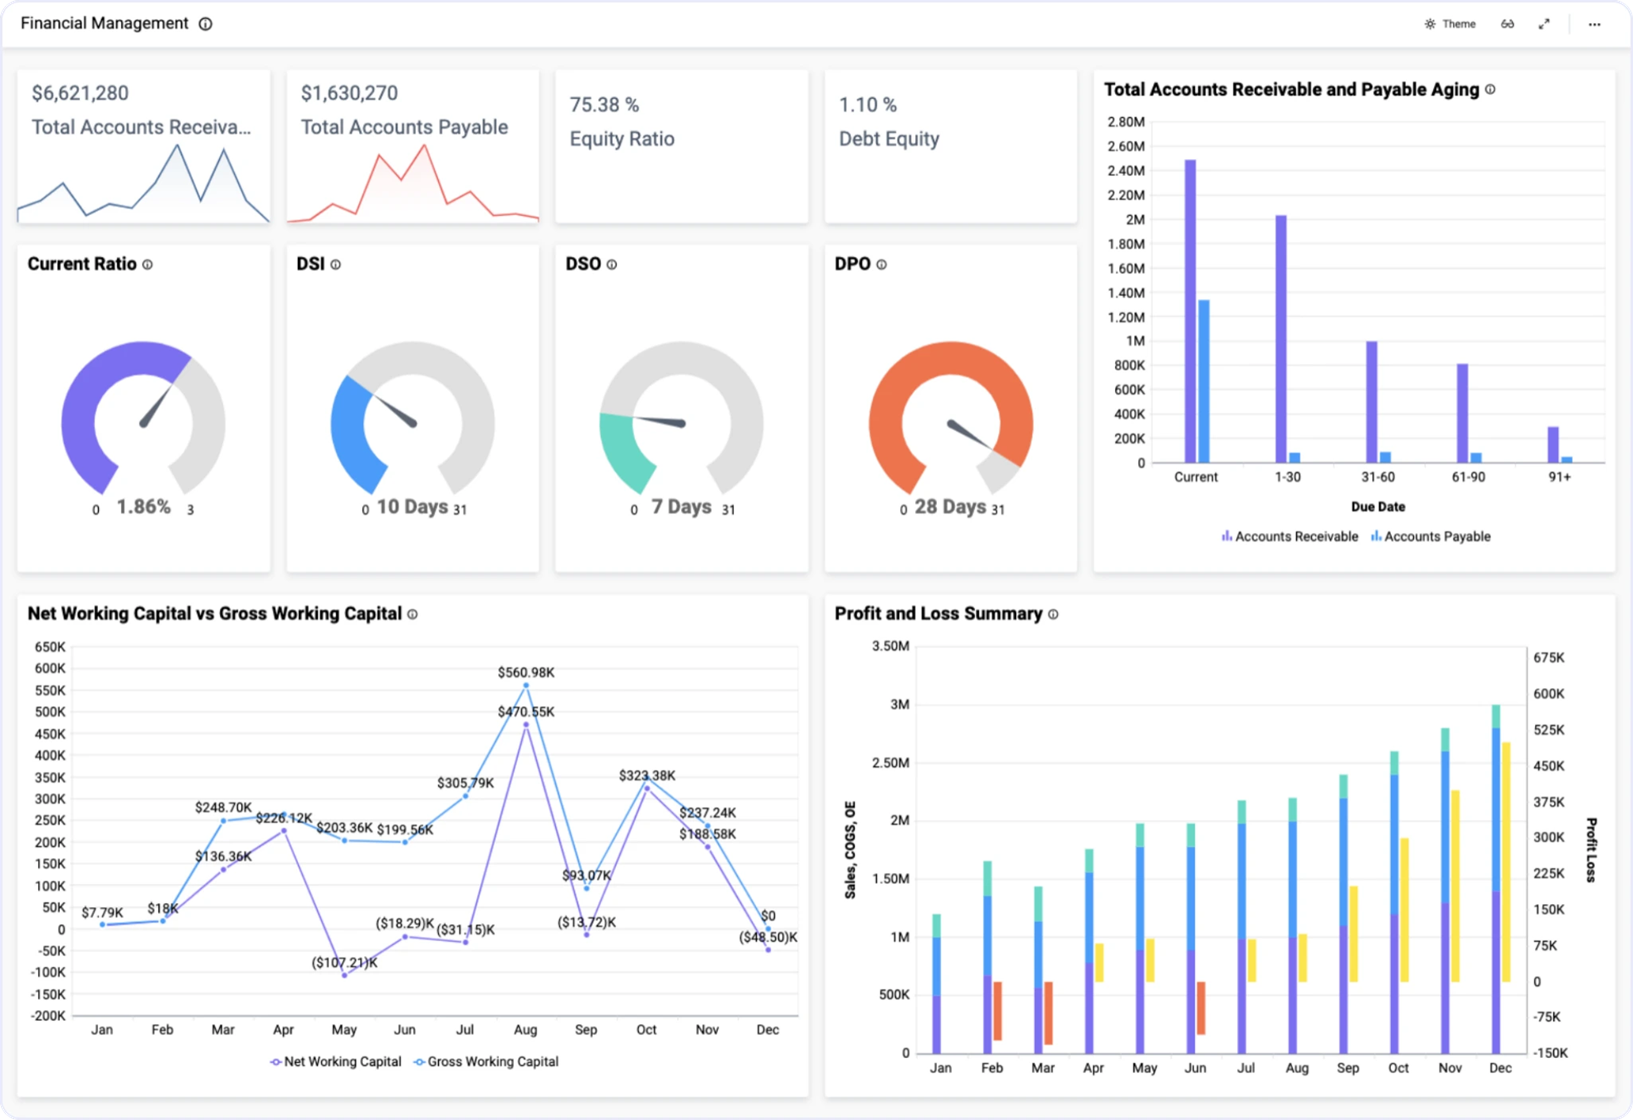Click info icon beside Net Working Capital title
The width and height of the screenshot is (1633, 1120).
point(412,614)
